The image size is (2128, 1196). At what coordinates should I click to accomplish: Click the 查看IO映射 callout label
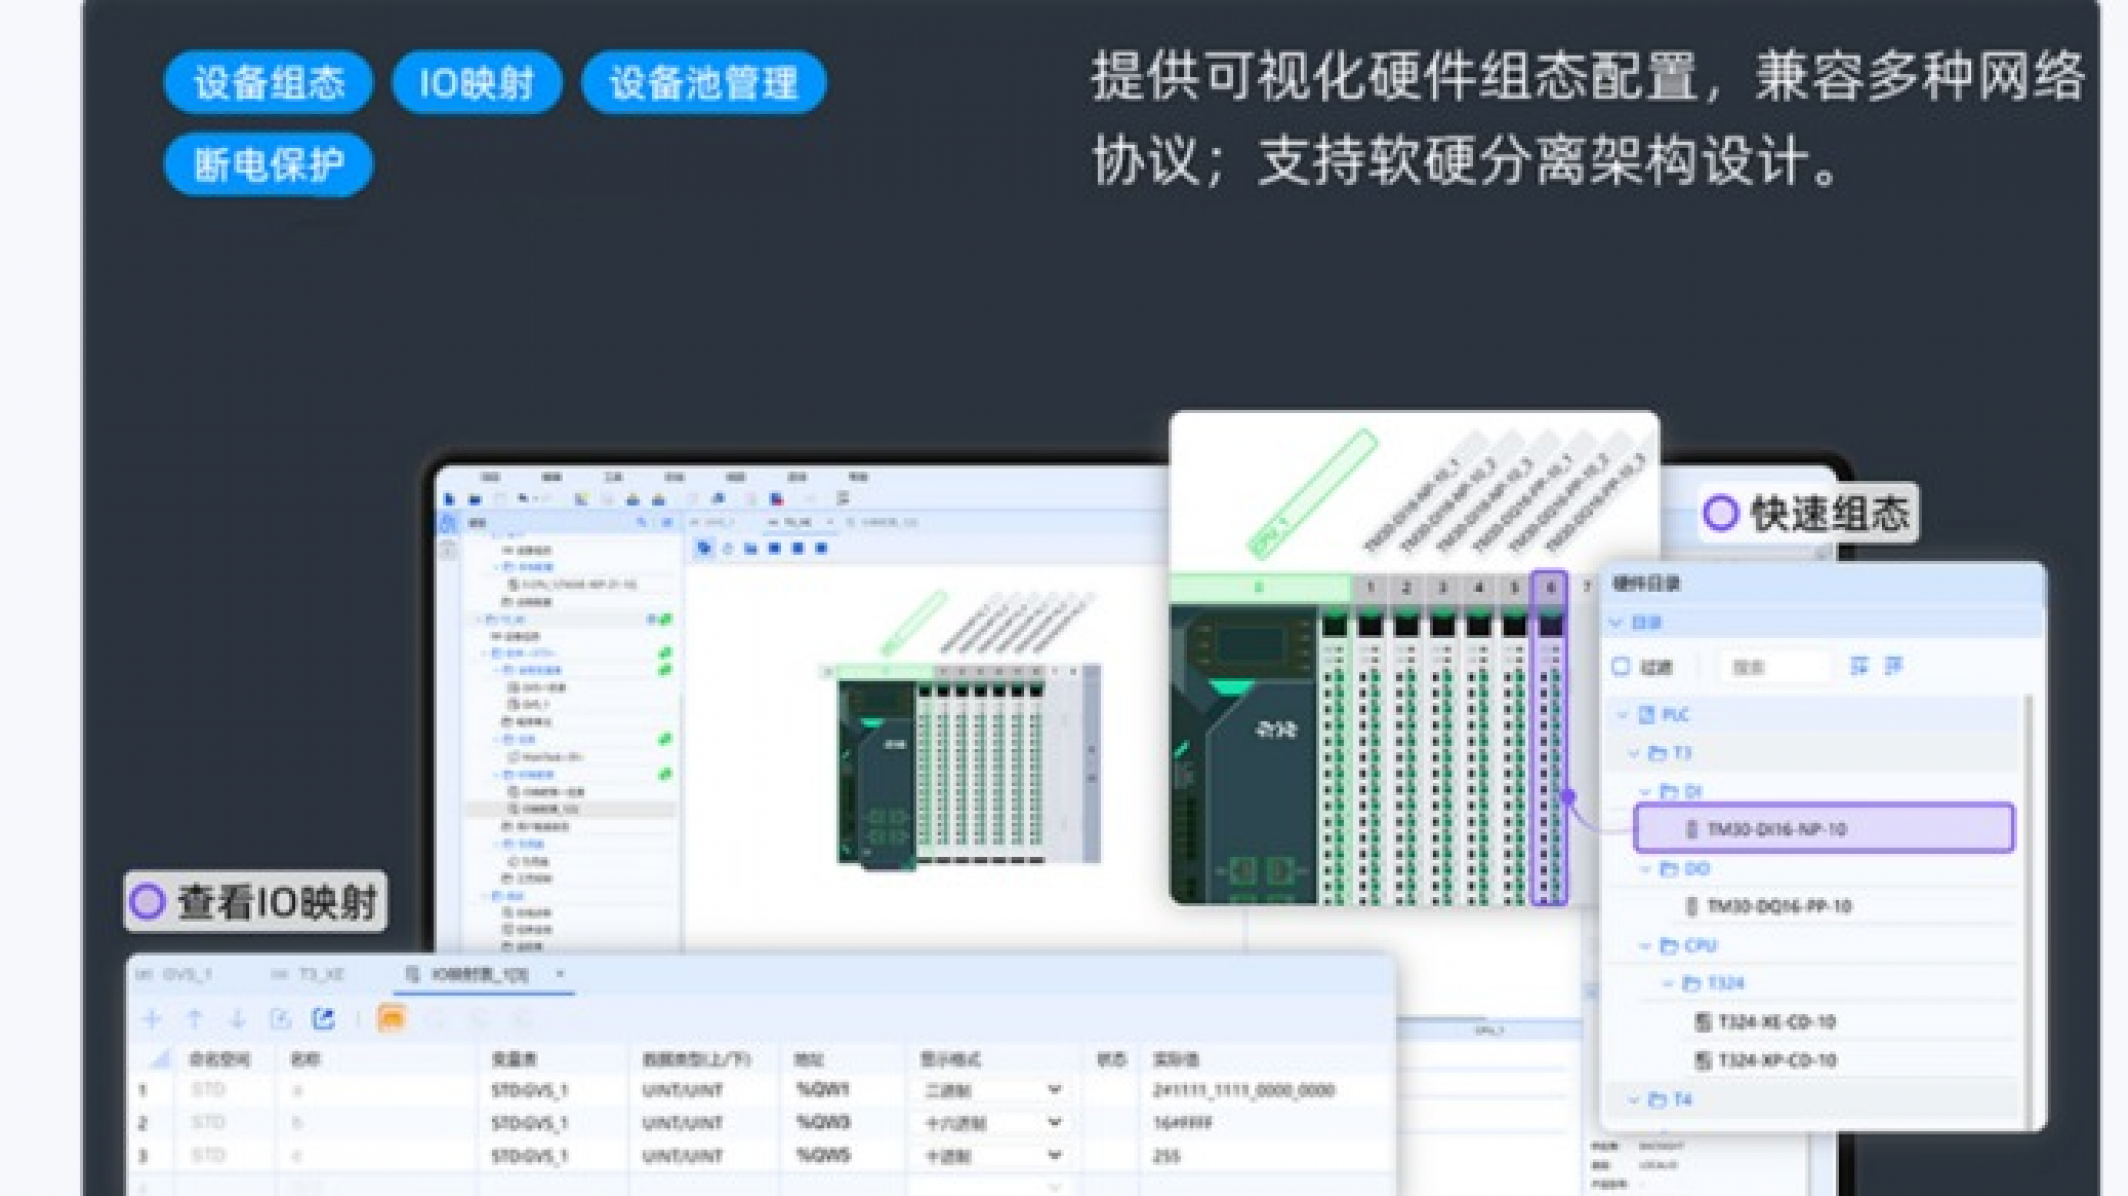256,901
